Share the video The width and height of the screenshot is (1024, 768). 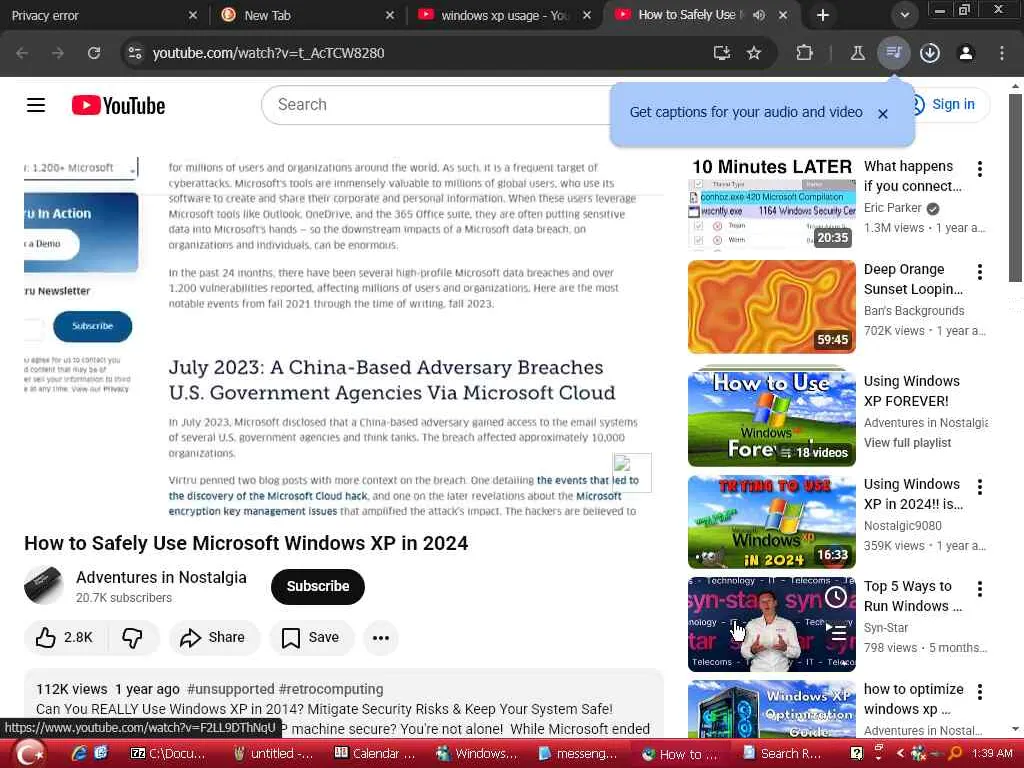point(214,637)
